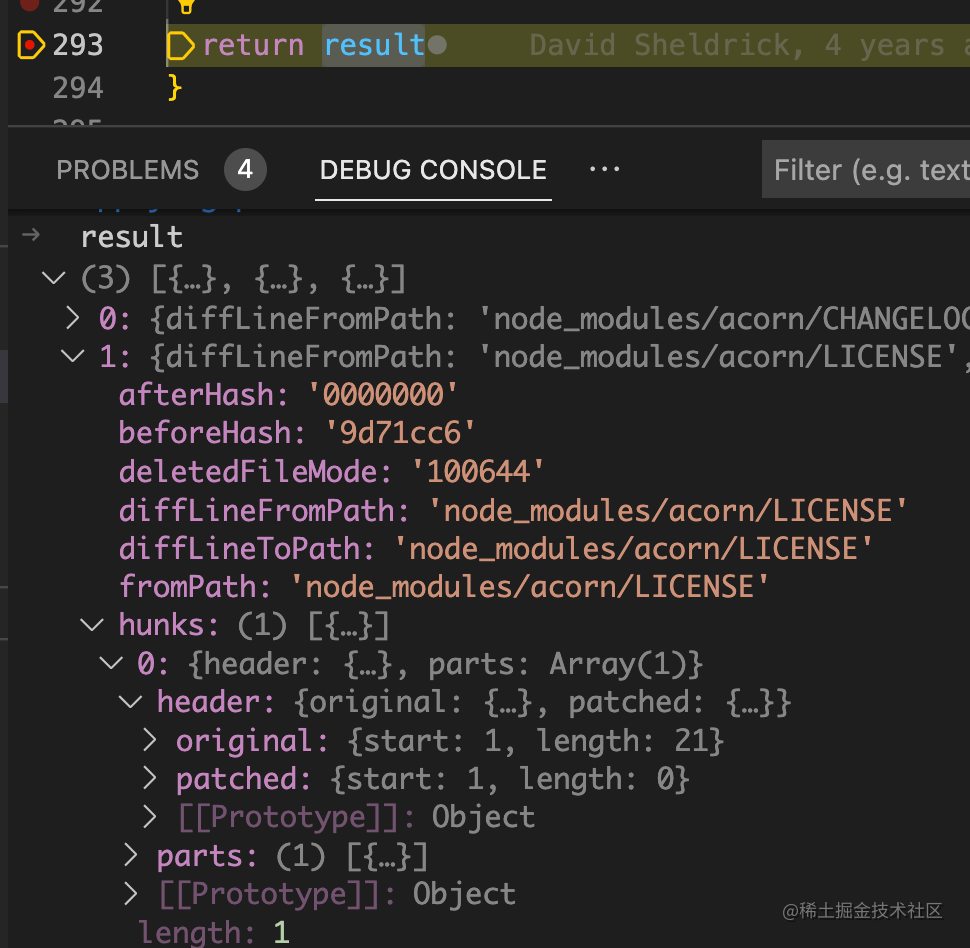
Task: Click the beforeHash value '9d71cc6'
Action: pos(400,433)
